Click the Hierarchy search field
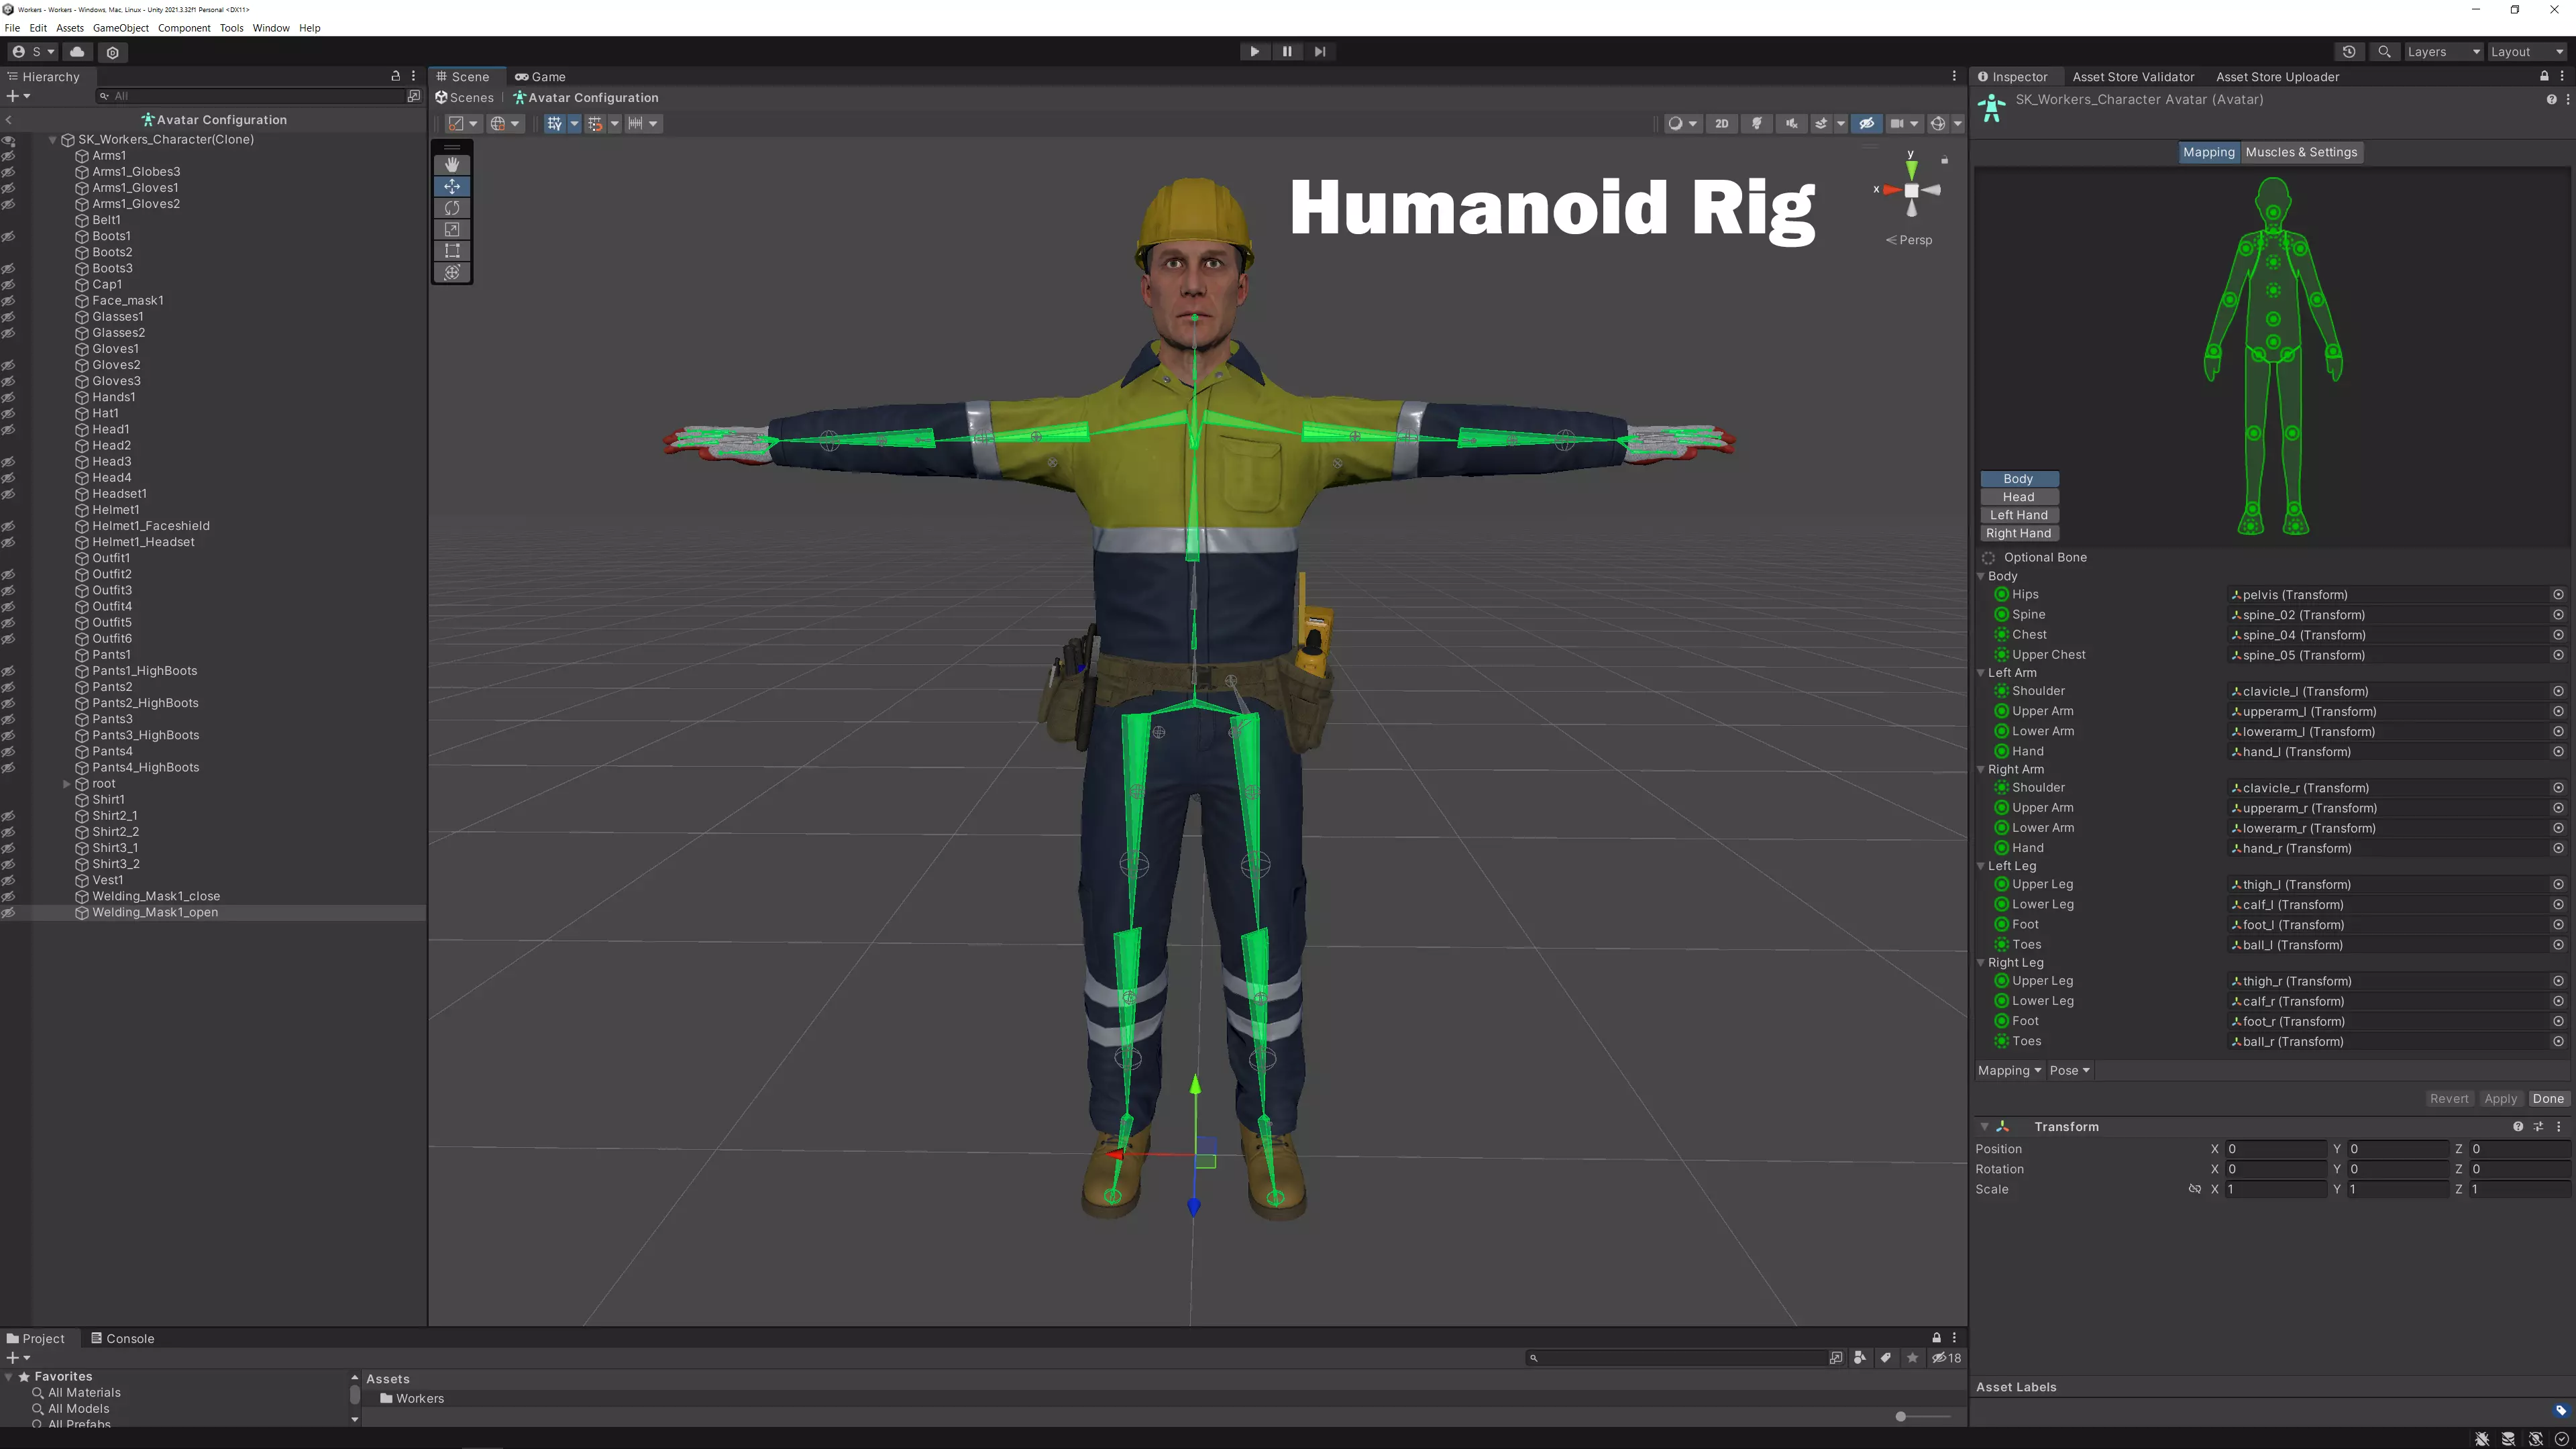 (250, 97)
